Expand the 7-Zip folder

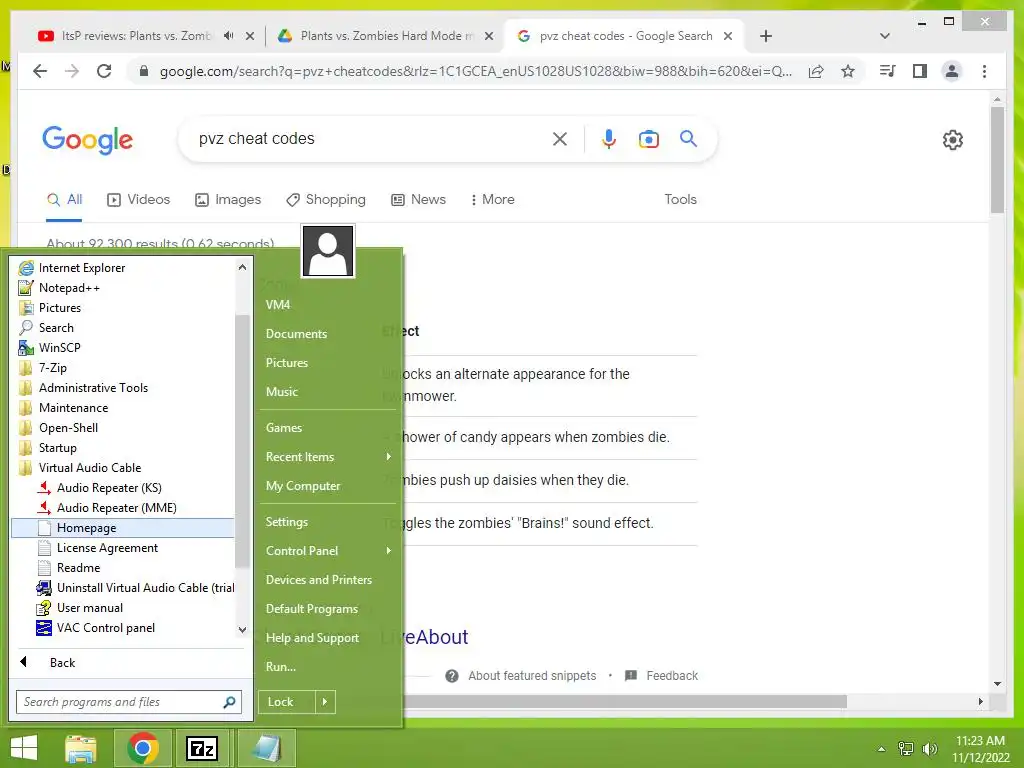tap(123, 368)
